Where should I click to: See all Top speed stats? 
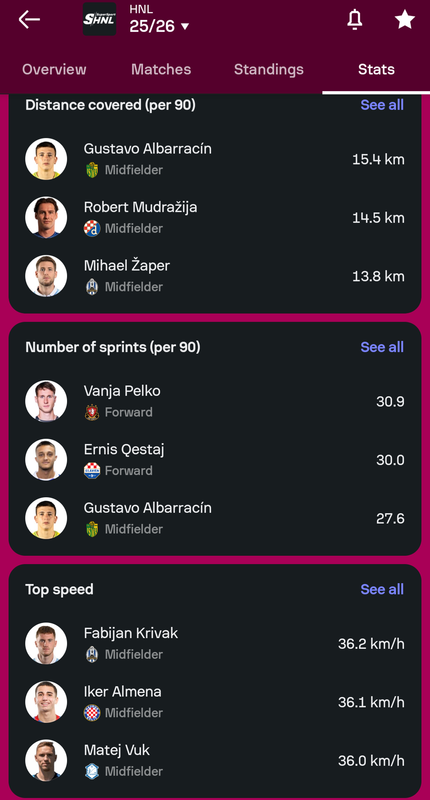[382, 589]
